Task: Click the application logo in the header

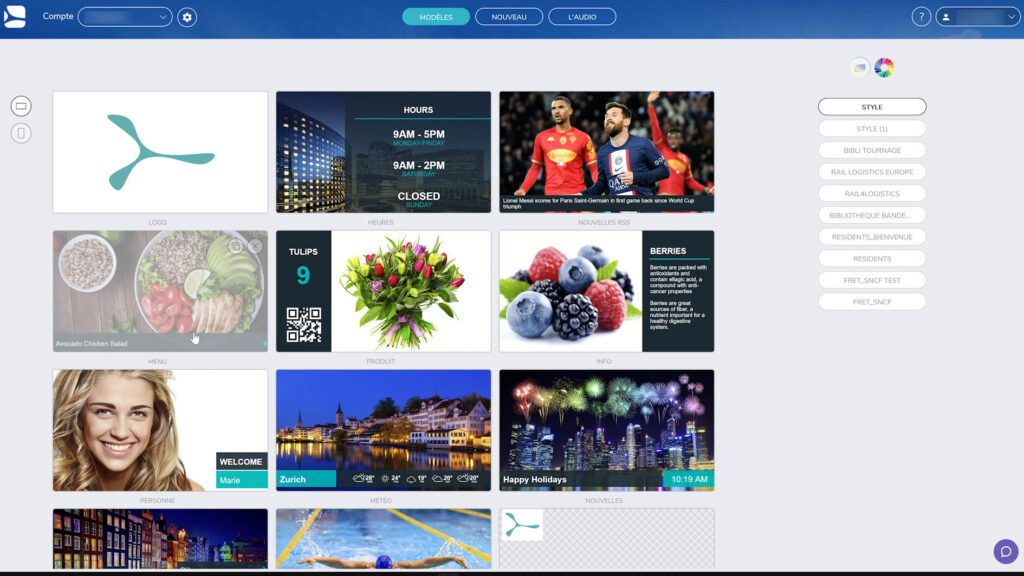Action: click(14, 16)
